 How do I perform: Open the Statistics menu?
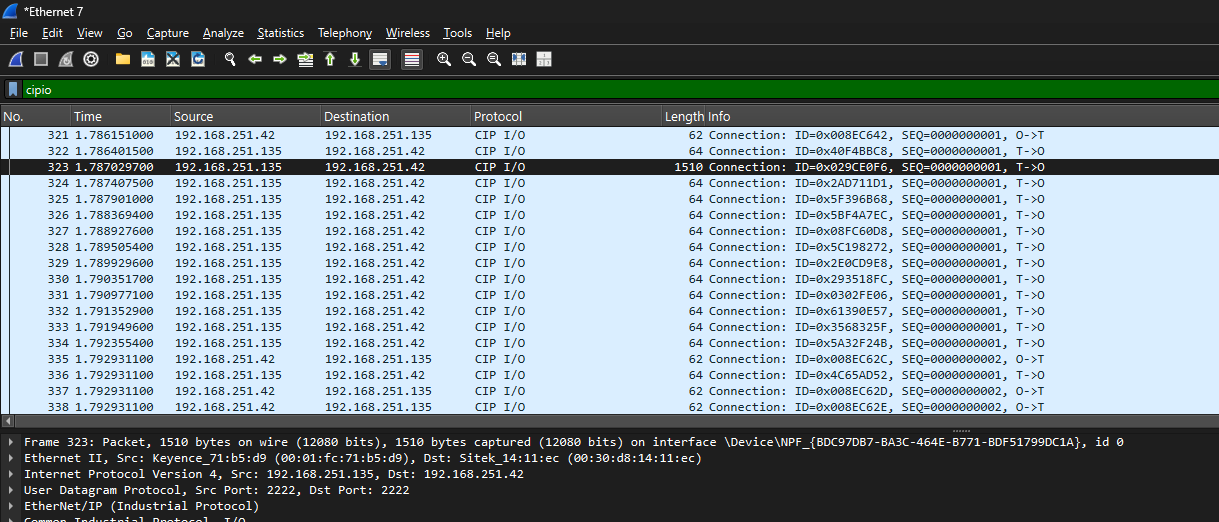pos(281,33)
